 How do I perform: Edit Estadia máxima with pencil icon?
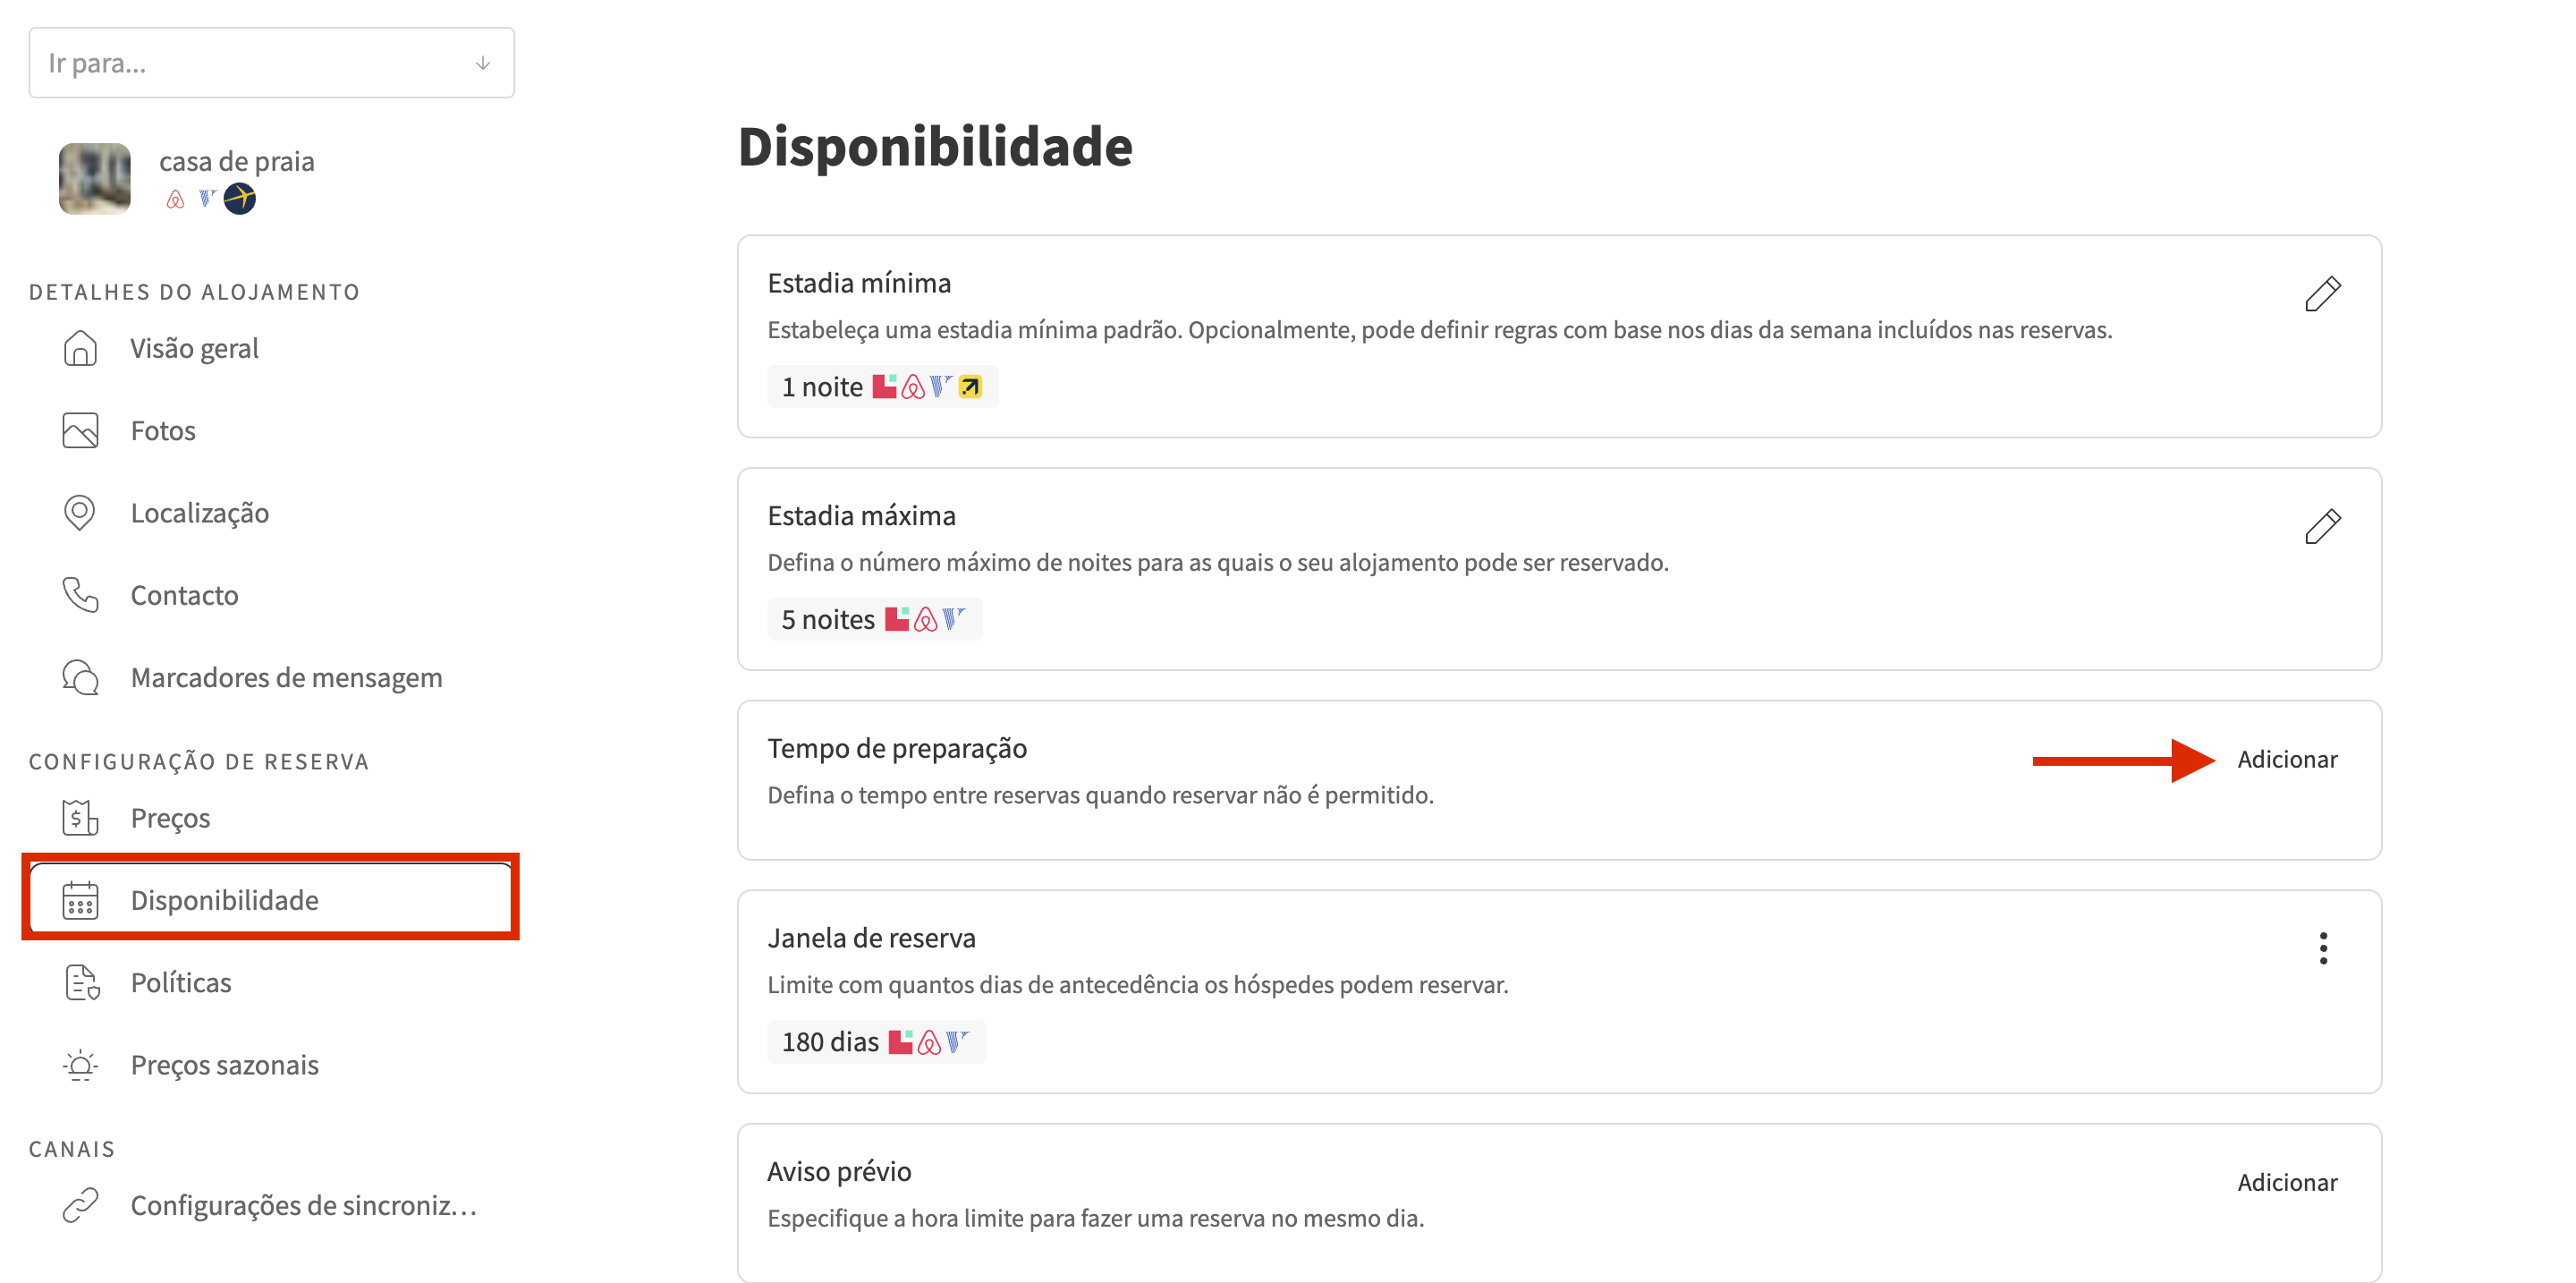pos(2322,526)
